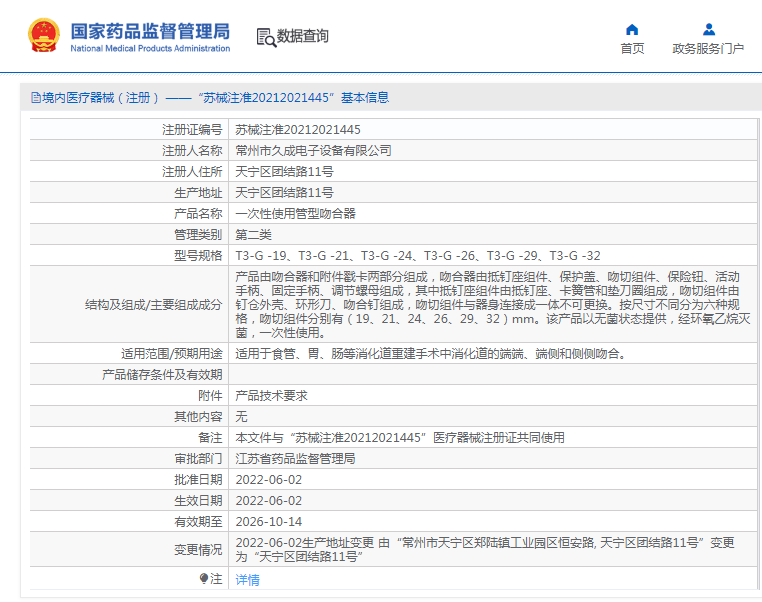Click the 管理类别 label
Image resolution: width=762 pixels, height=602 pixels.
tap(198, 235)
